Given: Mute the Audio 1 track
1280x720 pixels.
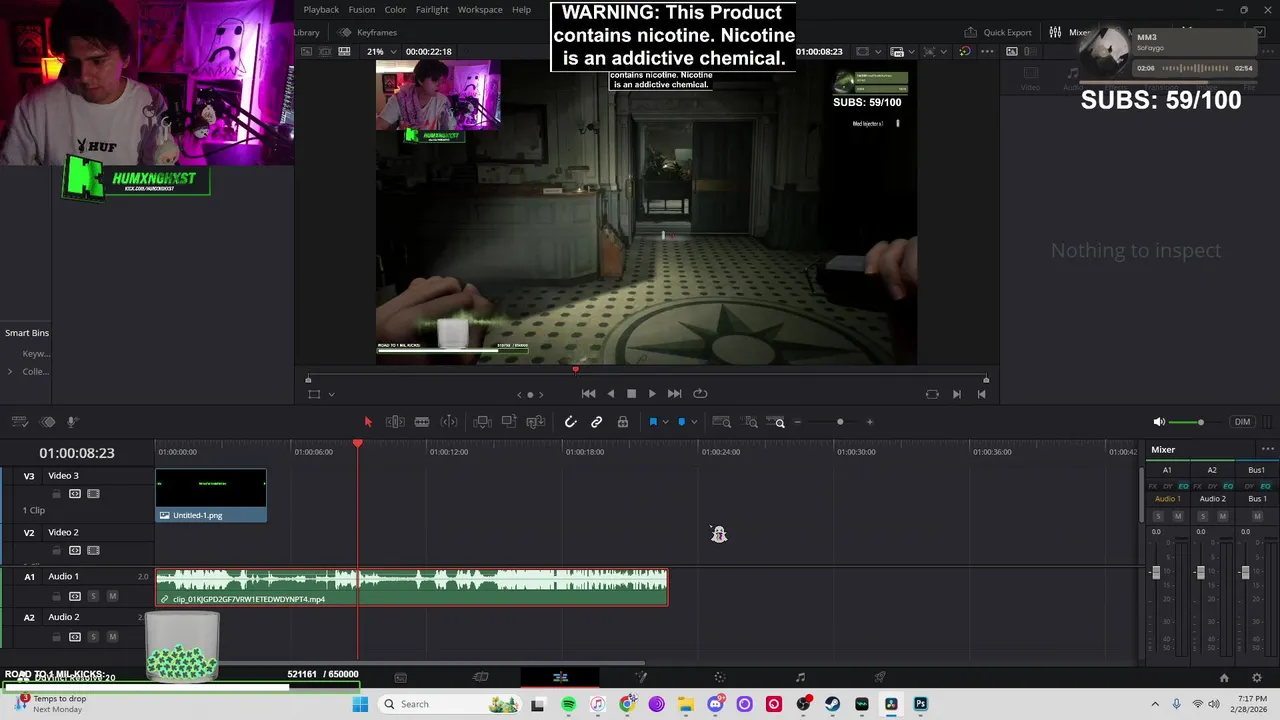Looking at the screenshot, I should point(112,596).
